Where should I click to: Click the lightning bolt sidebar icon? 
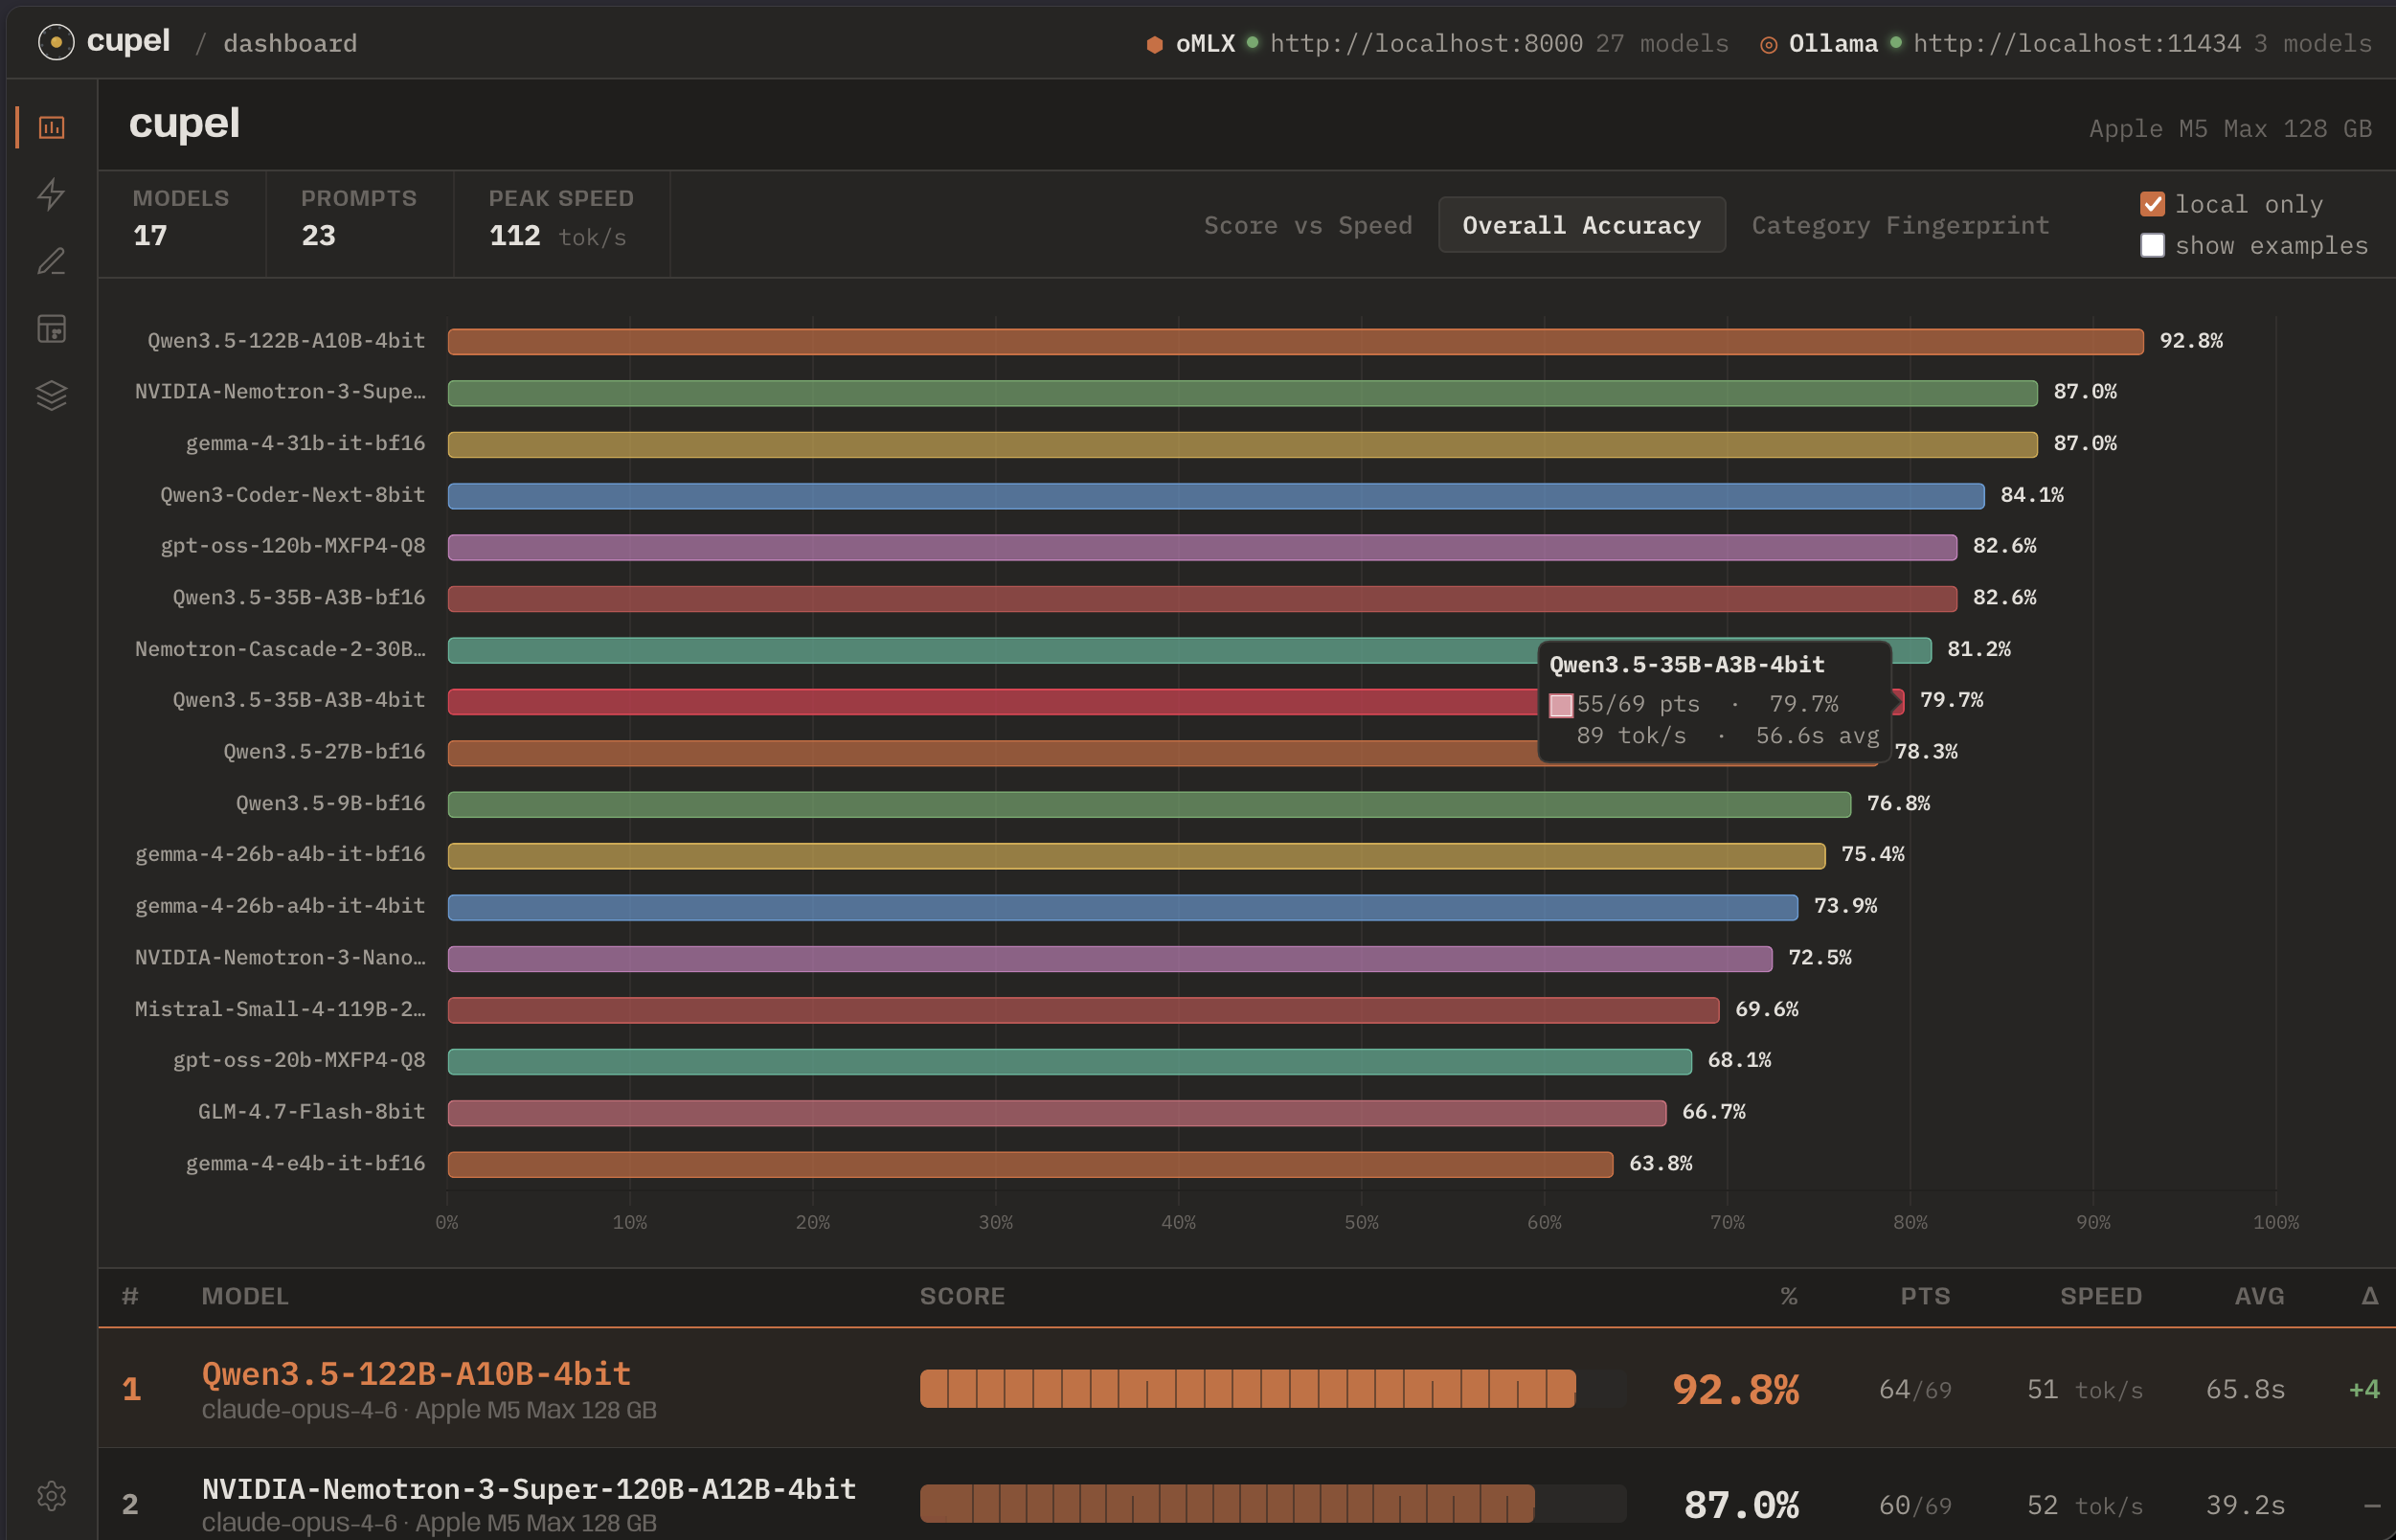point(51,194)
